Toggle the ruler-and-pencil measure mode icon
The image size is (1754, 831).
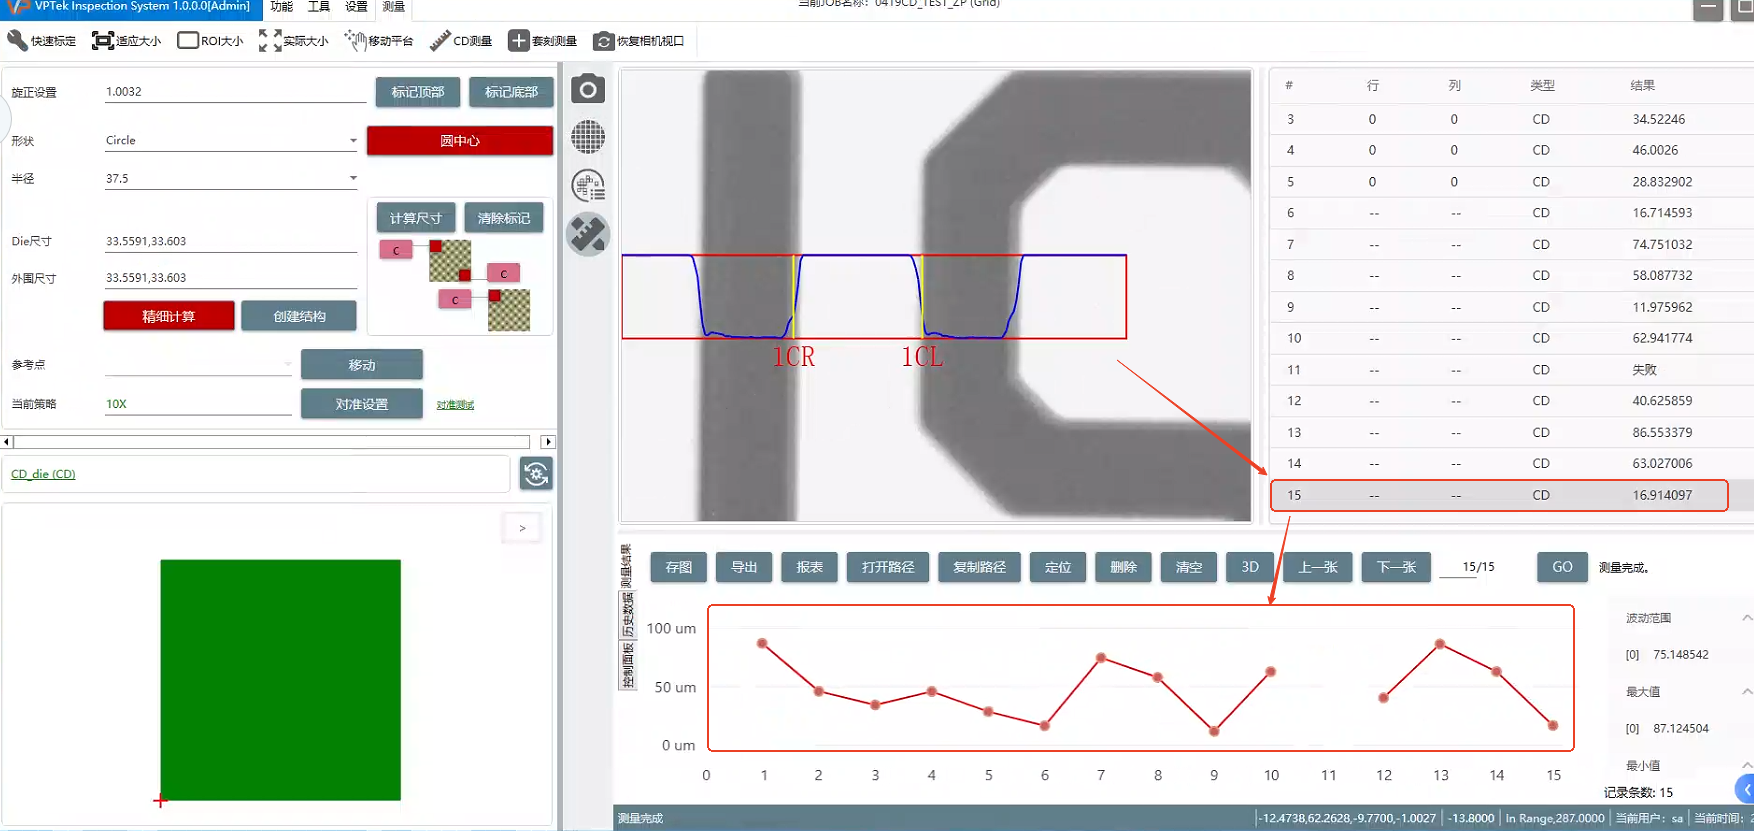tap(588, 235)
